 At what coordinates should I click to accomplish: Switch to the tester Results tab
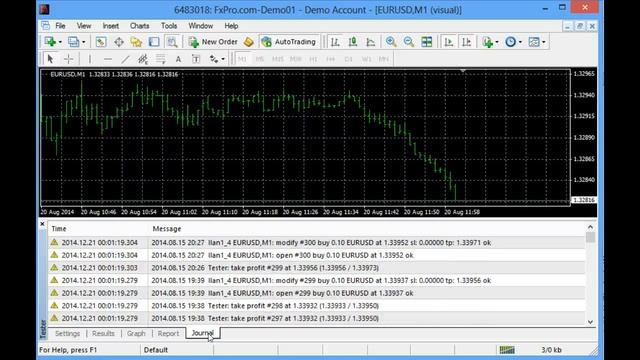pos(103,333)
